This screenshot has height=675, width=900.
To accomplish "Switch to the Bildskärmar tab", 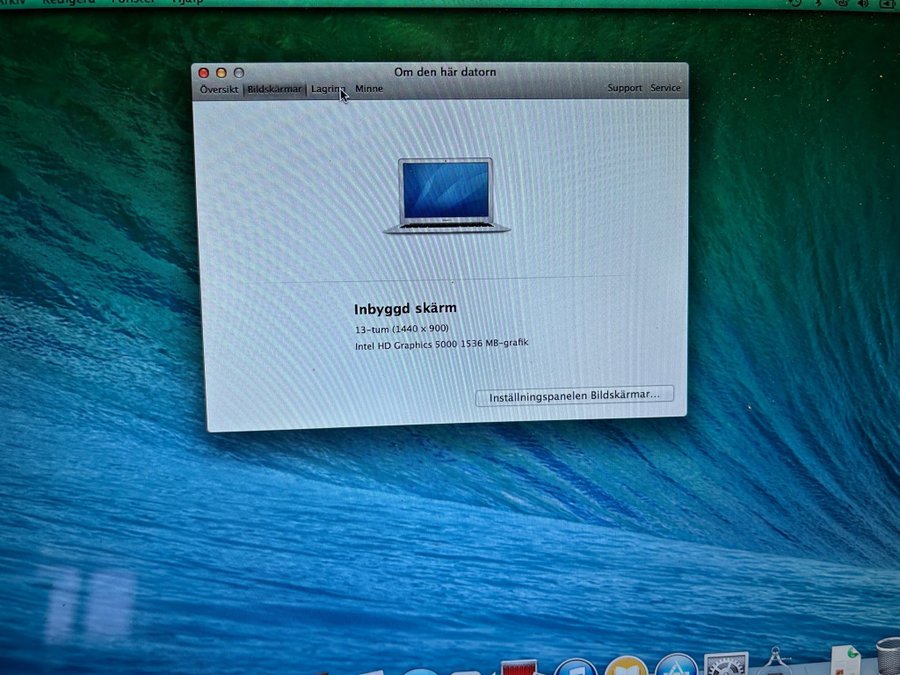I will (x=274, y=89).
